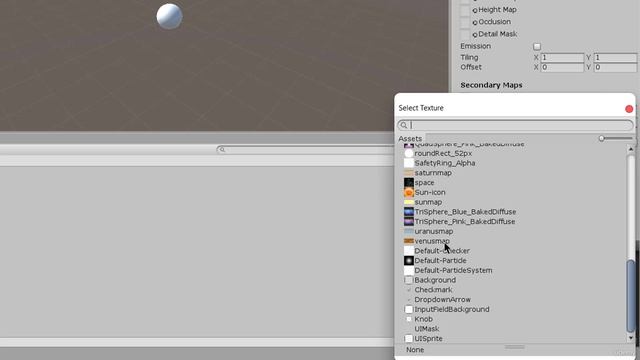Select the sphere in the Scene view
Screen dimensions: 640x360
tap(169, 16)
